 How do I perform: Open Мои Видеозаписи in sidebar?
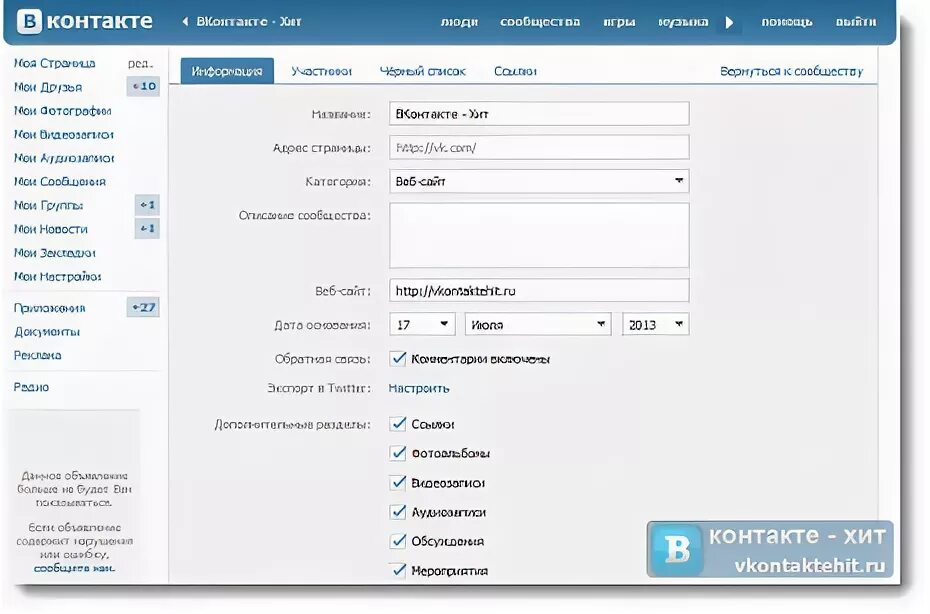63,134
